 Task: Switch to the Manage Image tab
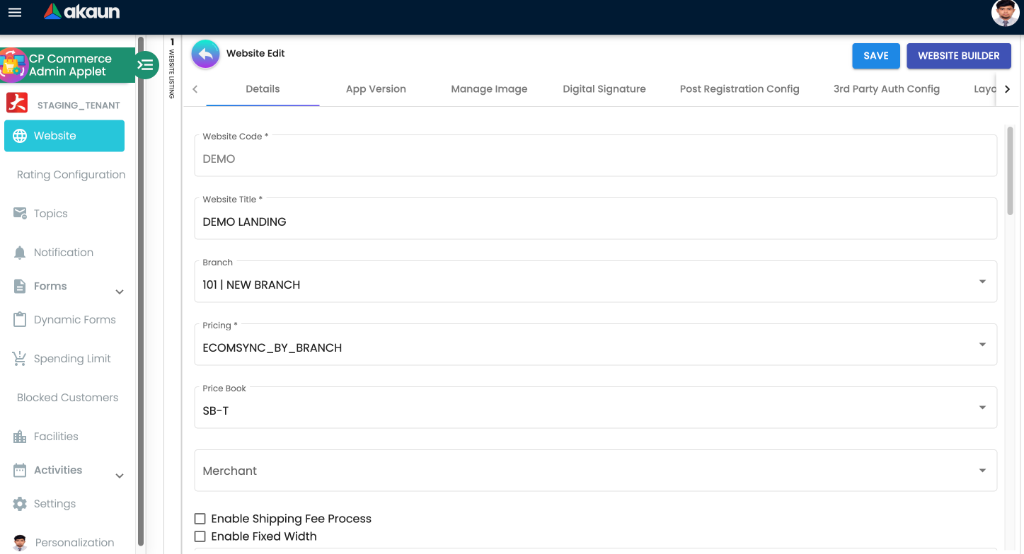489,89
